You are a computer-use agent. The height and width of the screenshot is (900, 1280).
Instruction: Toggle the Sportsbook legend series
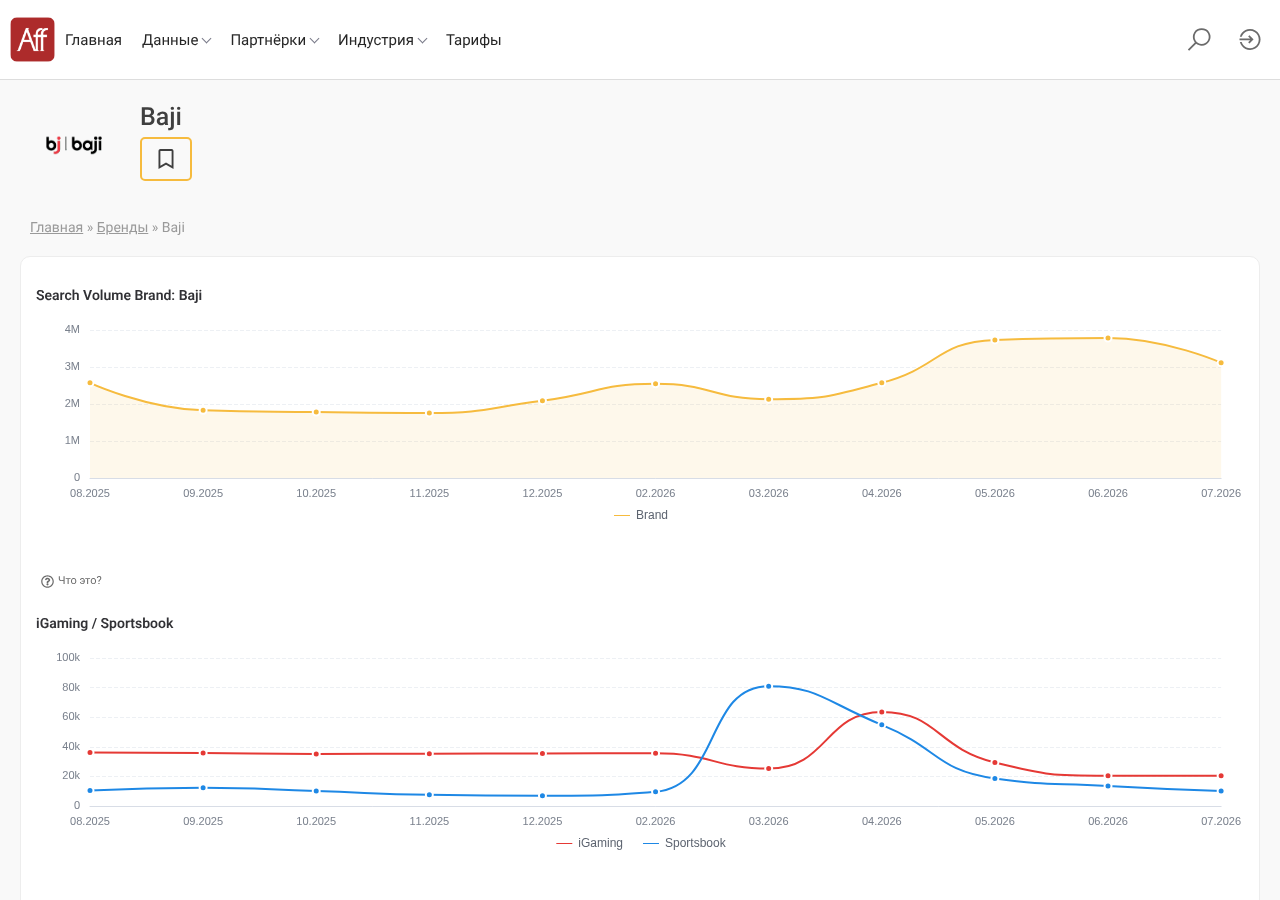click(x=684, y=843)
